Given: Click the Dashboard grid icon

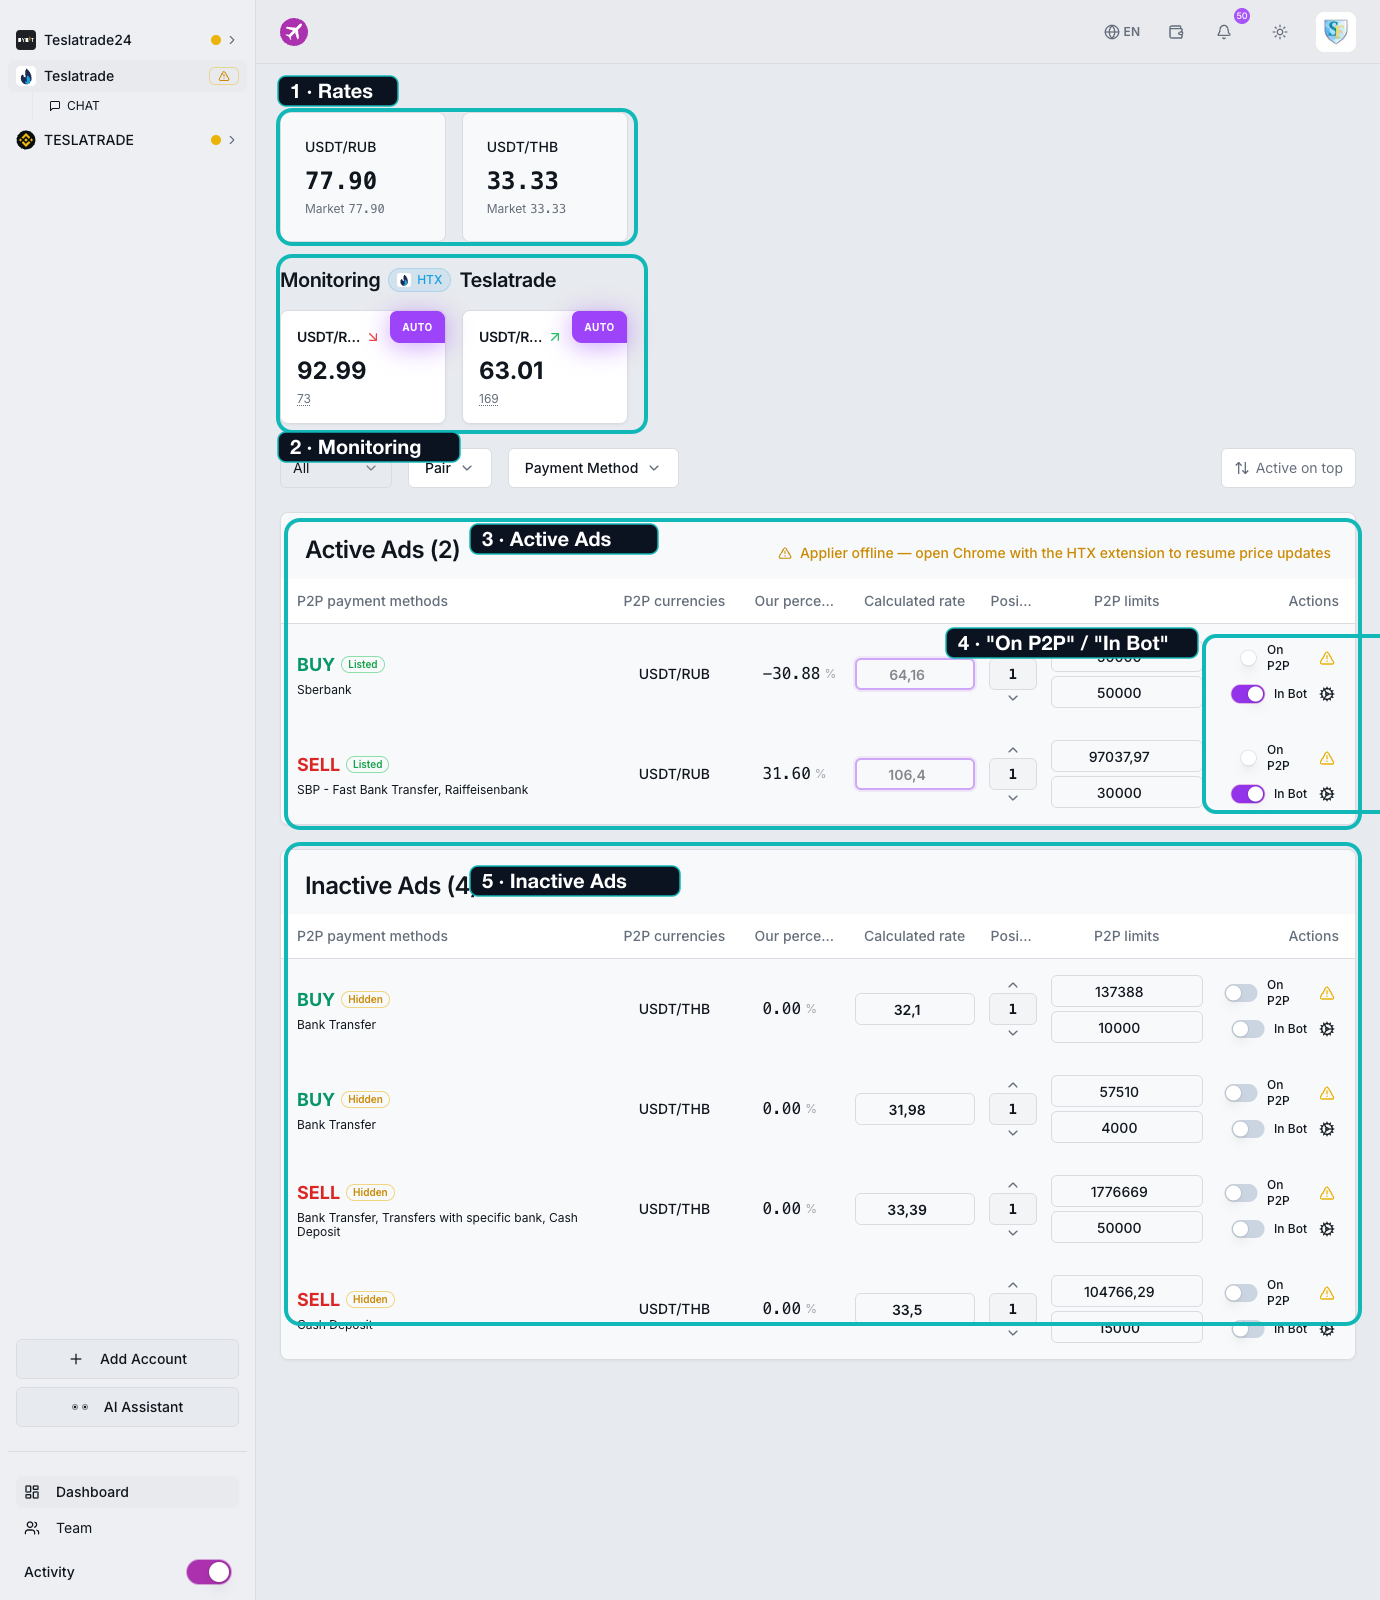Looking at the screenshot, I should 32,1492.
